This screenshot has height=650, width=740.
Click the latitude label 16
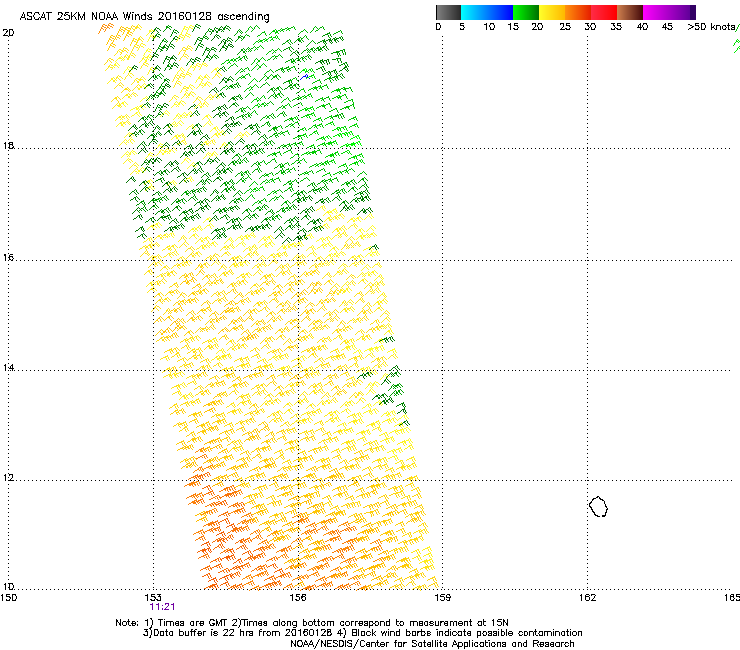tap(8, 257)
